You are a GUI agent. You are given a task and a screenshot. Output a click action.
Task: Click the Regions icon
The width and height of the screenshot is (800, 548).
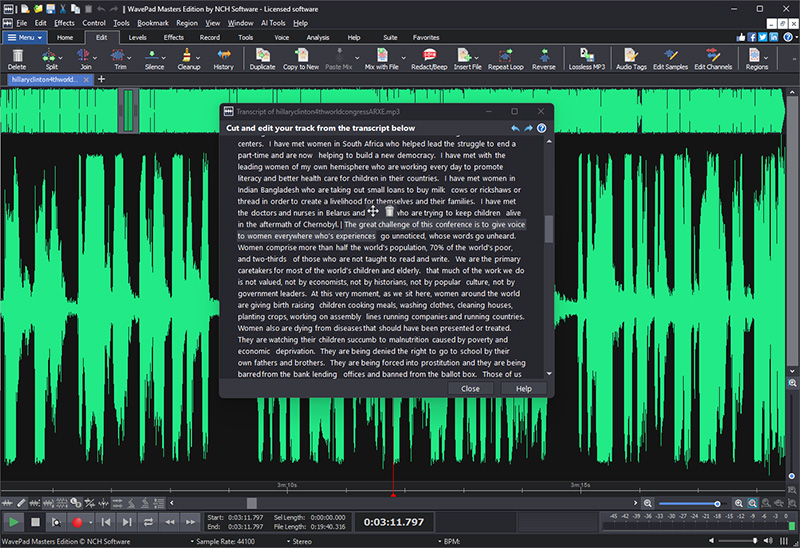click(x=754, y=56)
